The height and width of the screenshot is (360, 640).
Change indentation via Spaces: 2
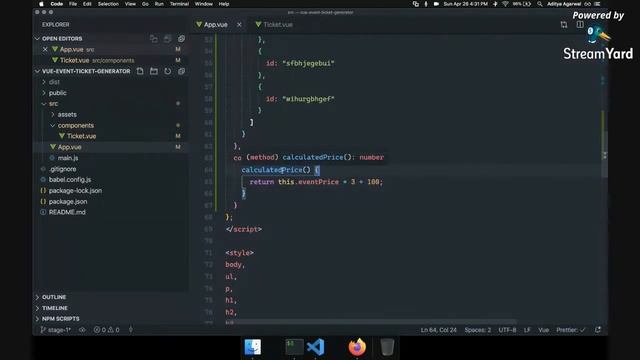coord(478,330)
